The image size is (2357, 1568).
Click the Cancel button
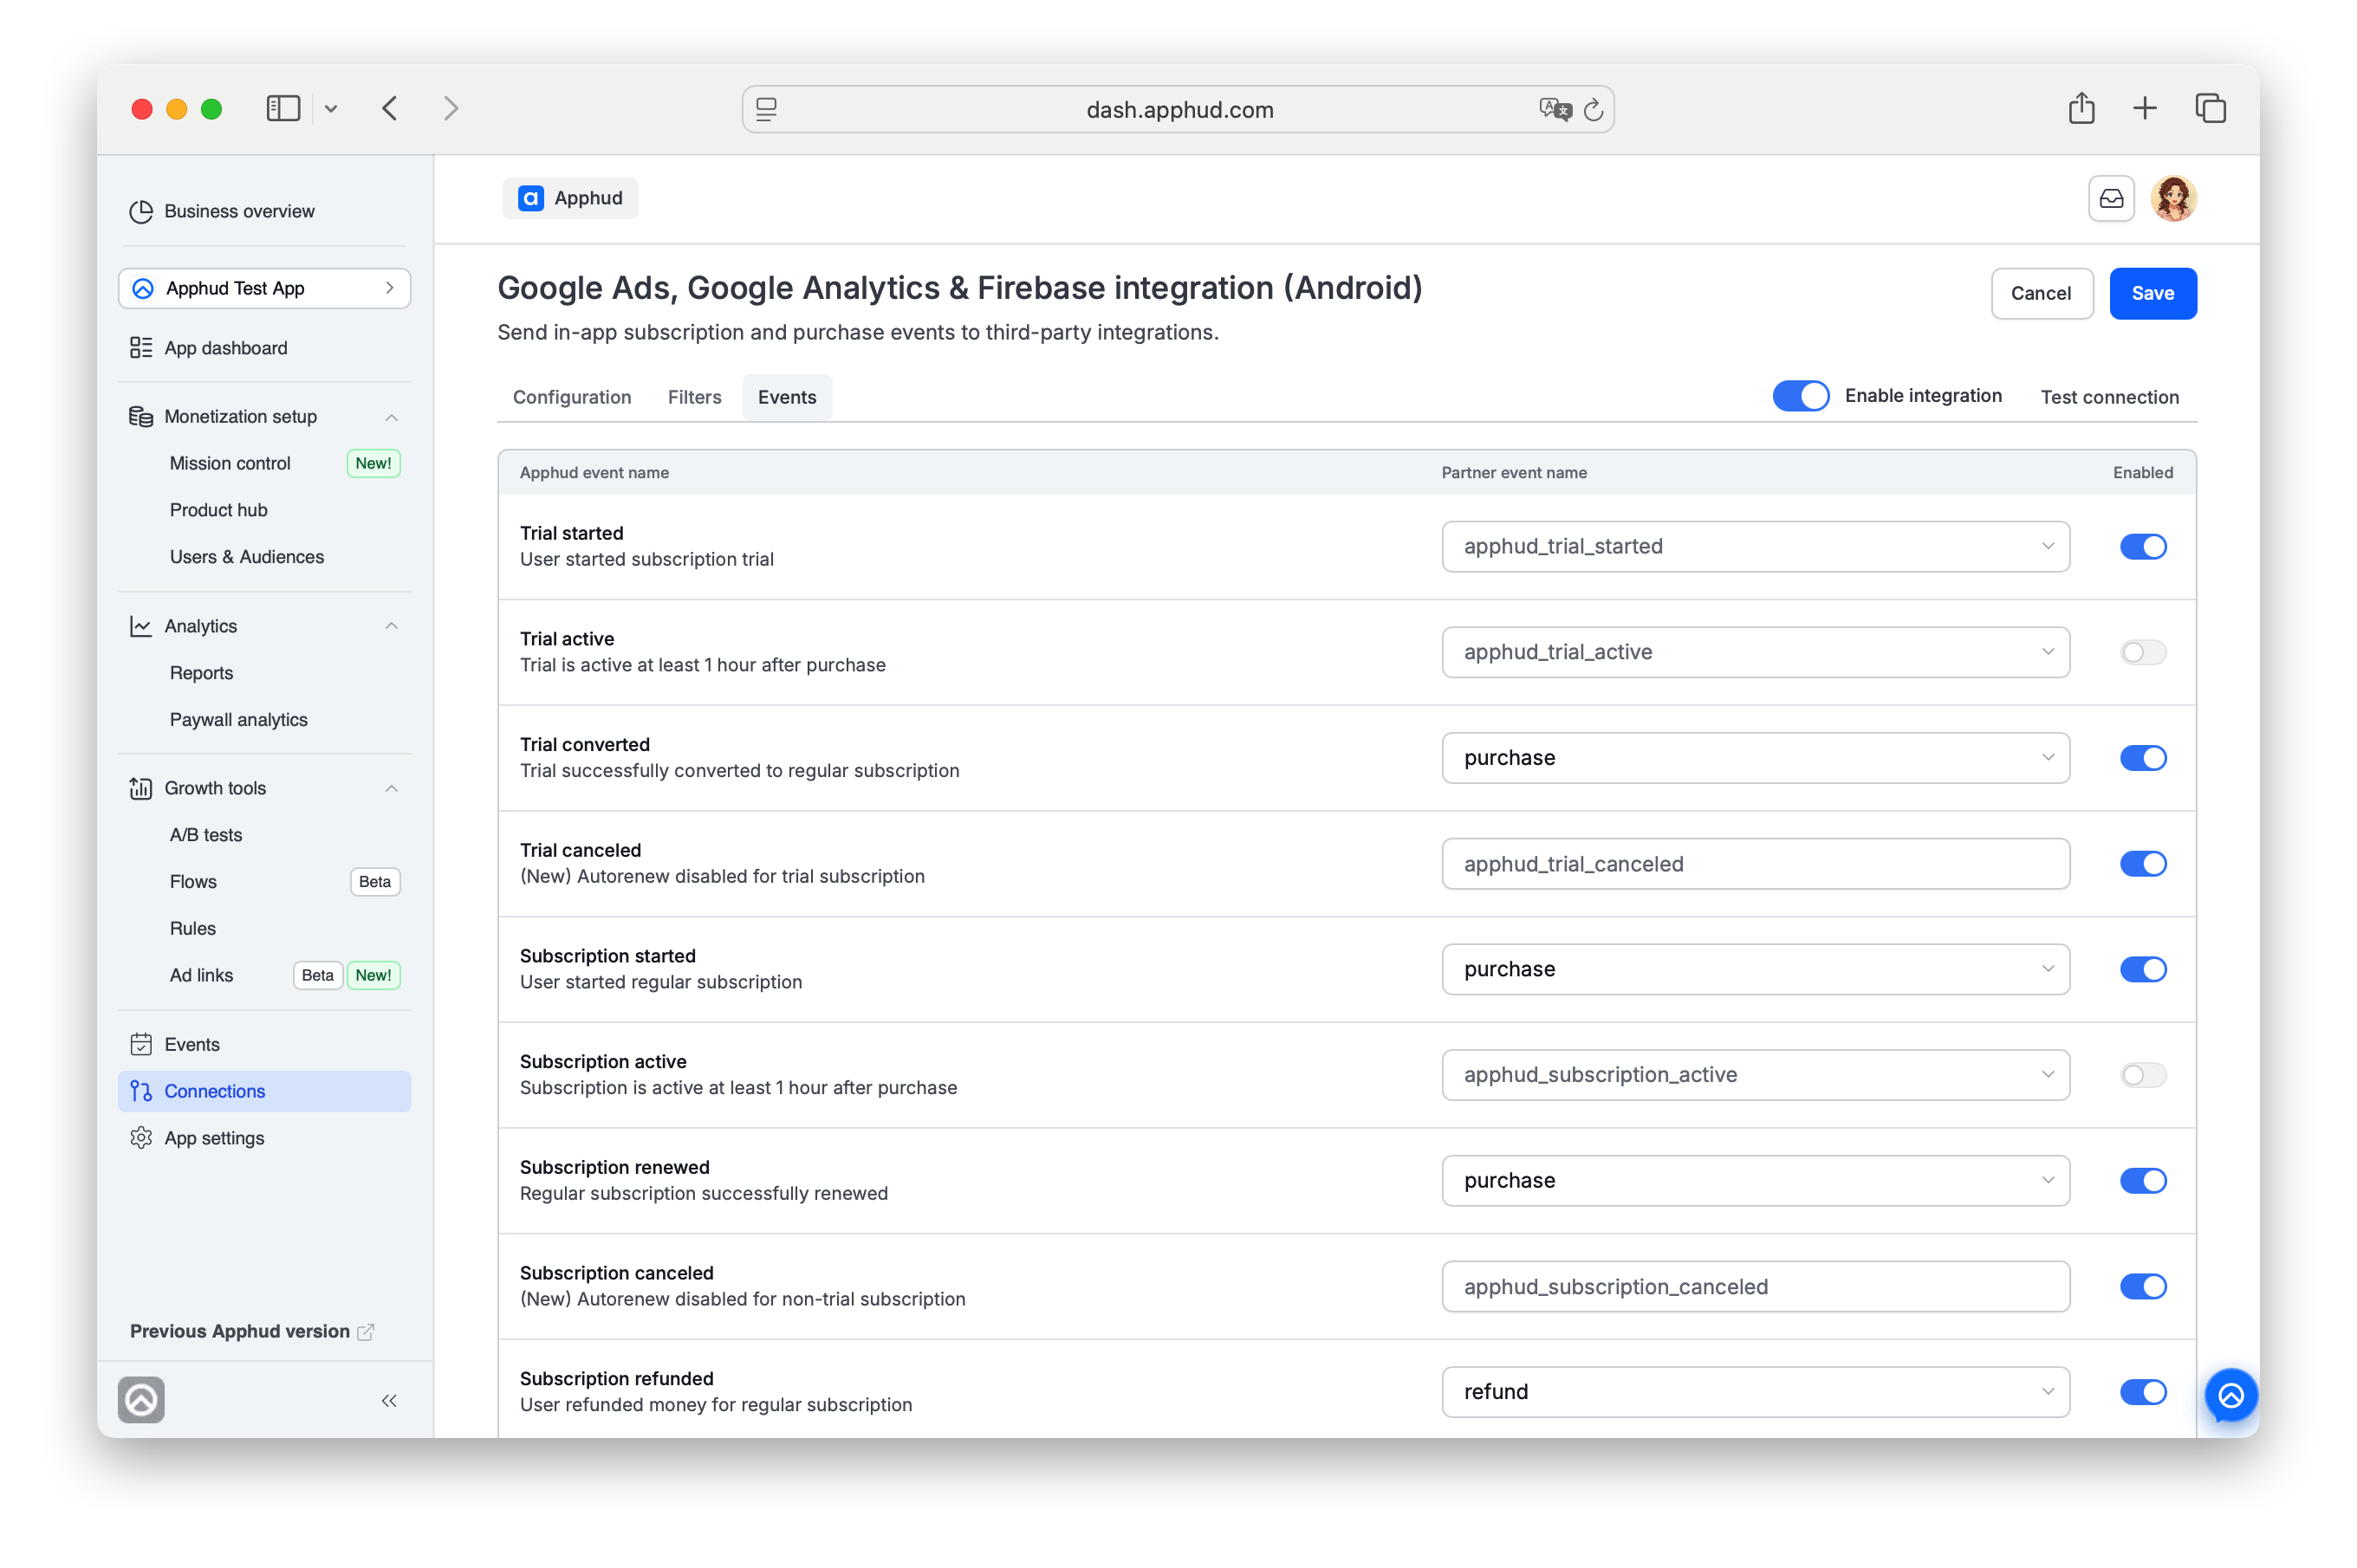[2041, 293]
